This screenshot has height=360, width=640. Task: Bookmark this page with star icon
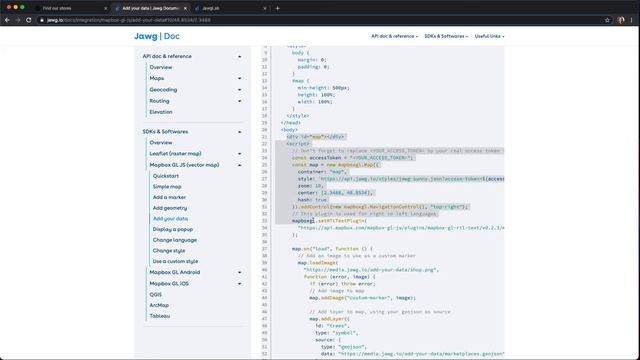(x=607, y=20)
